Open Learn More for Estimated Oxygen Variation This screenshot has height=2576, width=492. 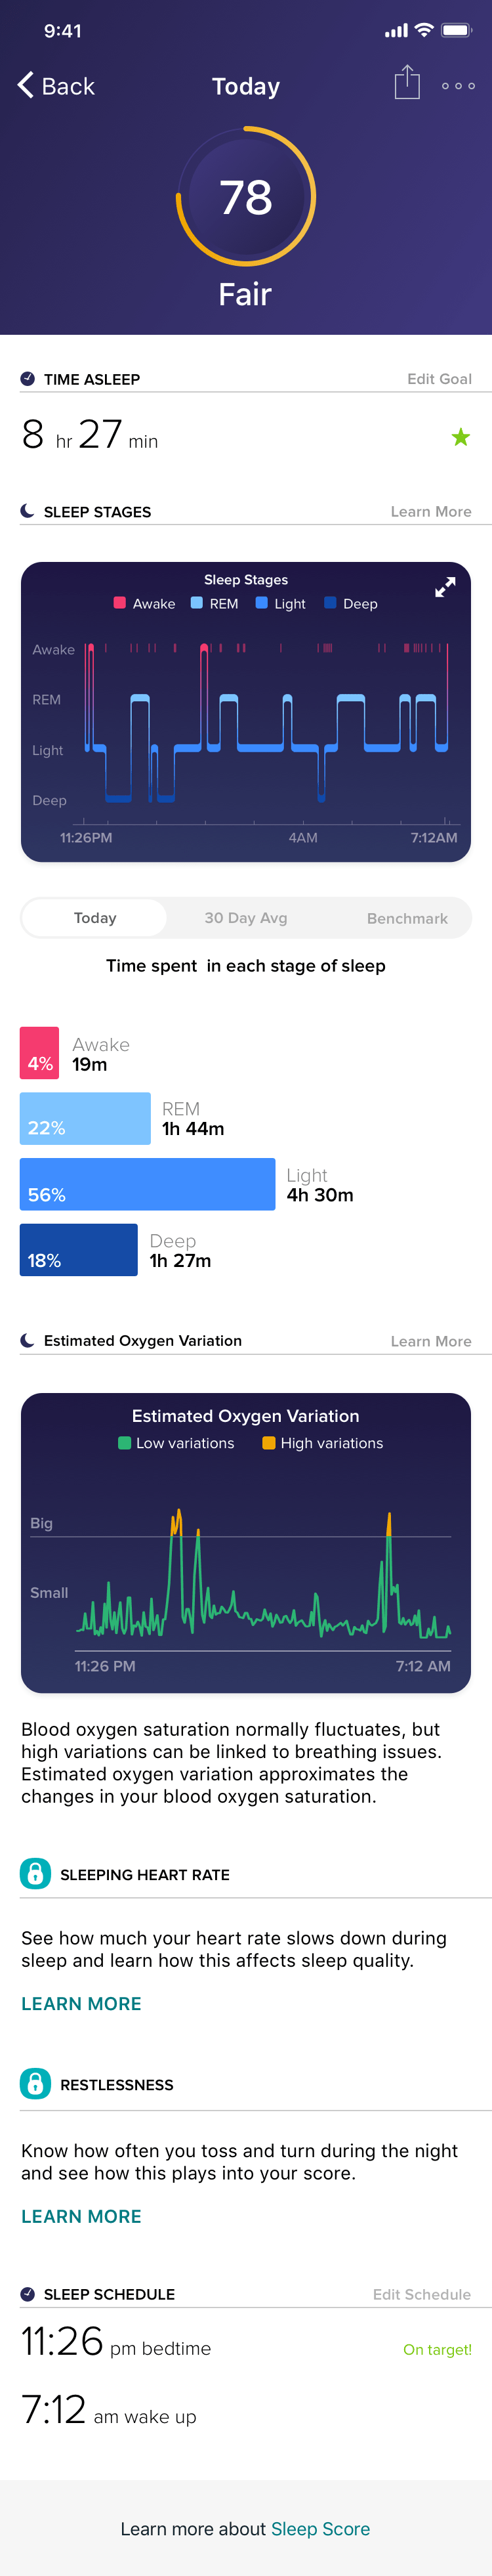[431, 1341]
